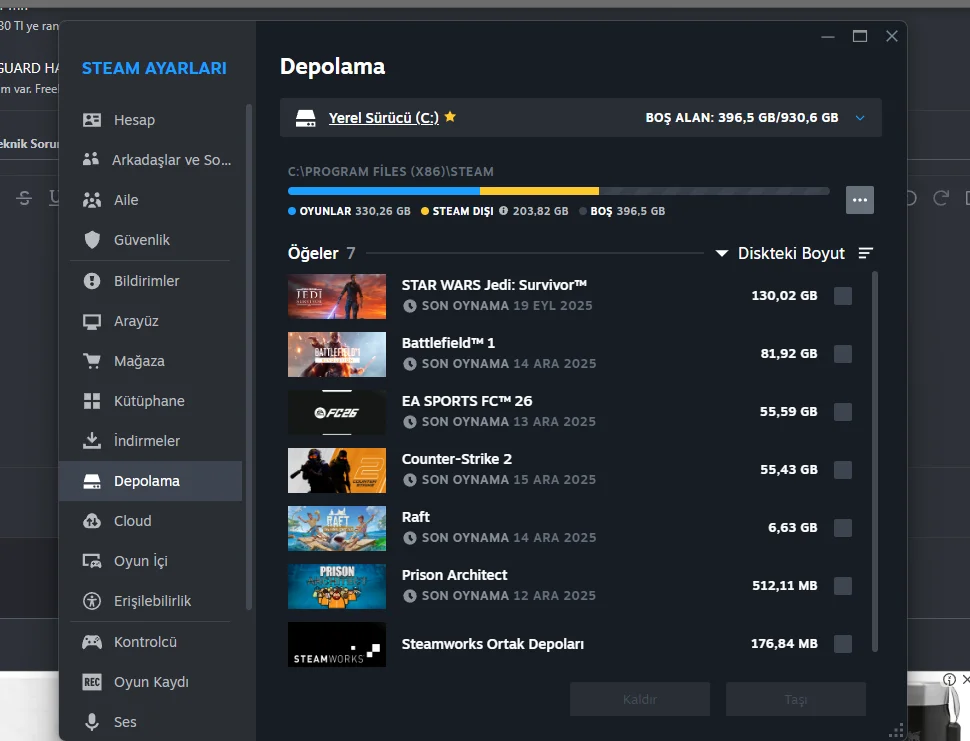Click the Ses microphone icon
Viewport: 970px width, 741px height.
click(92, 722)
